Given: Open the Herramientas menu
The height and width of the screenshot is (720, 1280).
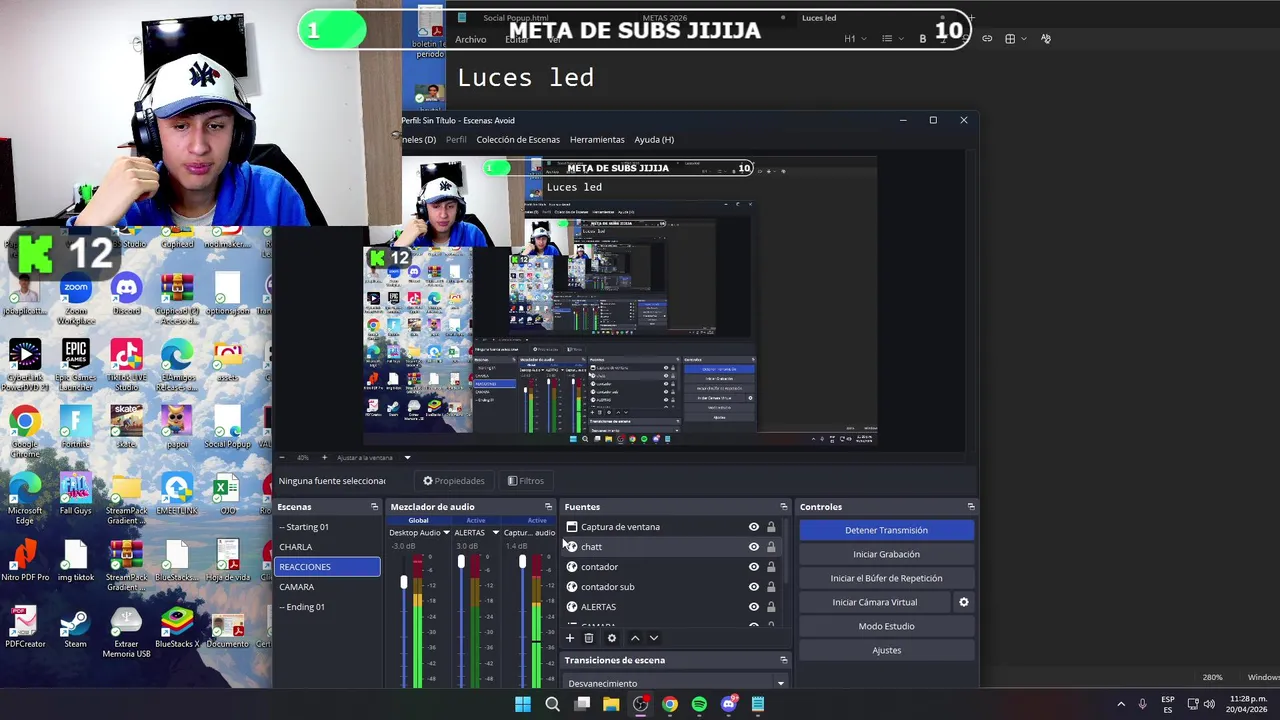Looking at the screenshot, I should click(x=597, y=140).
